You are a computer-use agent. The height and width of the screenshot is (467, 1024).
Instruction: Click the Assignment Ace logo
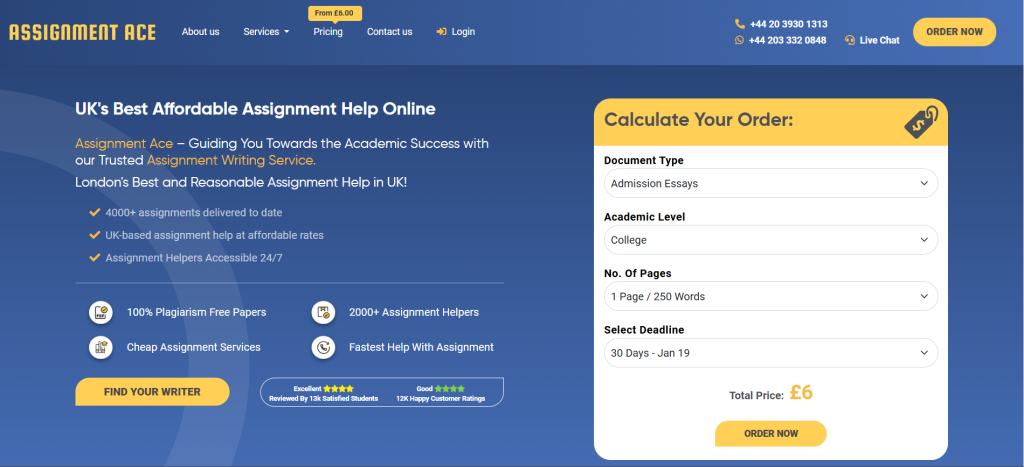pos(82,32)
